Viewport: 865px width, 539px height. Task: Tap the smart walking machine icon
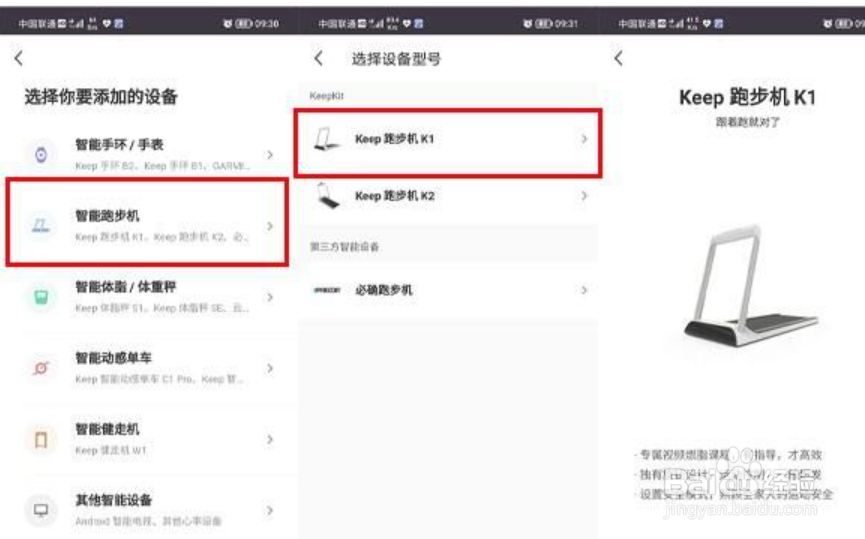pos(41,439)
